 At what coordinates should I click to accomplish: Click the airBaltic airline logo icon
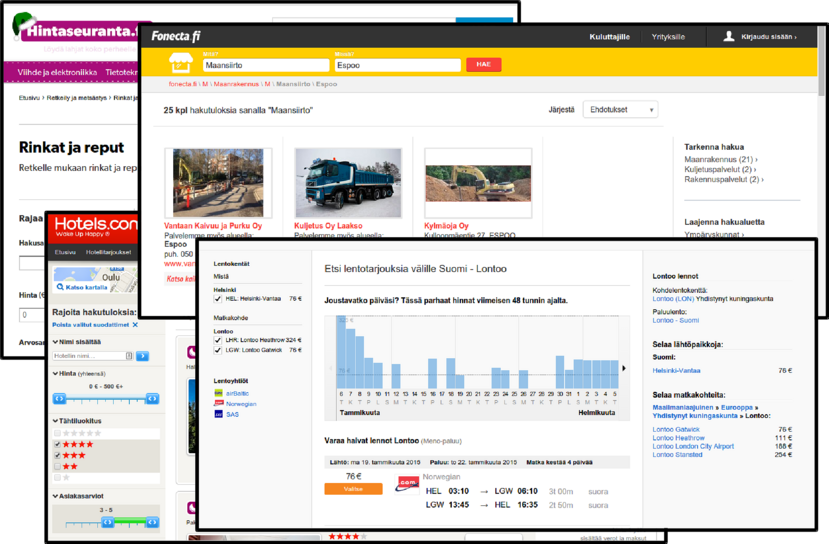218,393
